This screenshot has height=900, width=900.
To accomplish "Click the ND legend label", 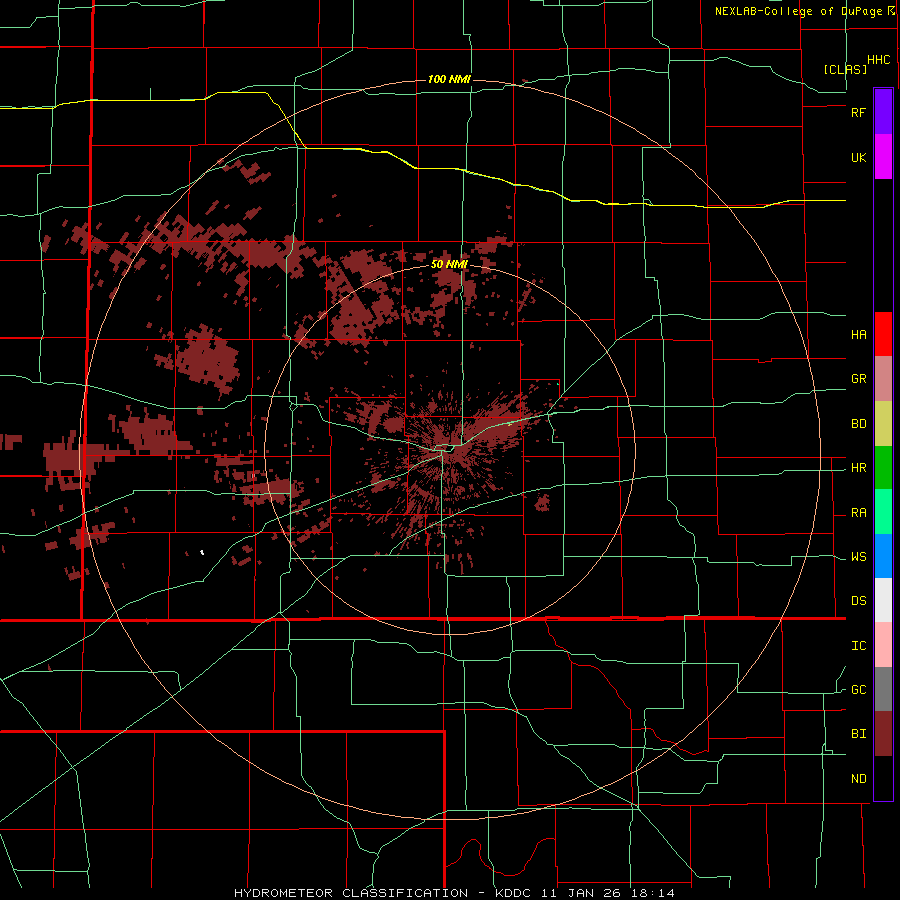I will [x=858, y=779].
